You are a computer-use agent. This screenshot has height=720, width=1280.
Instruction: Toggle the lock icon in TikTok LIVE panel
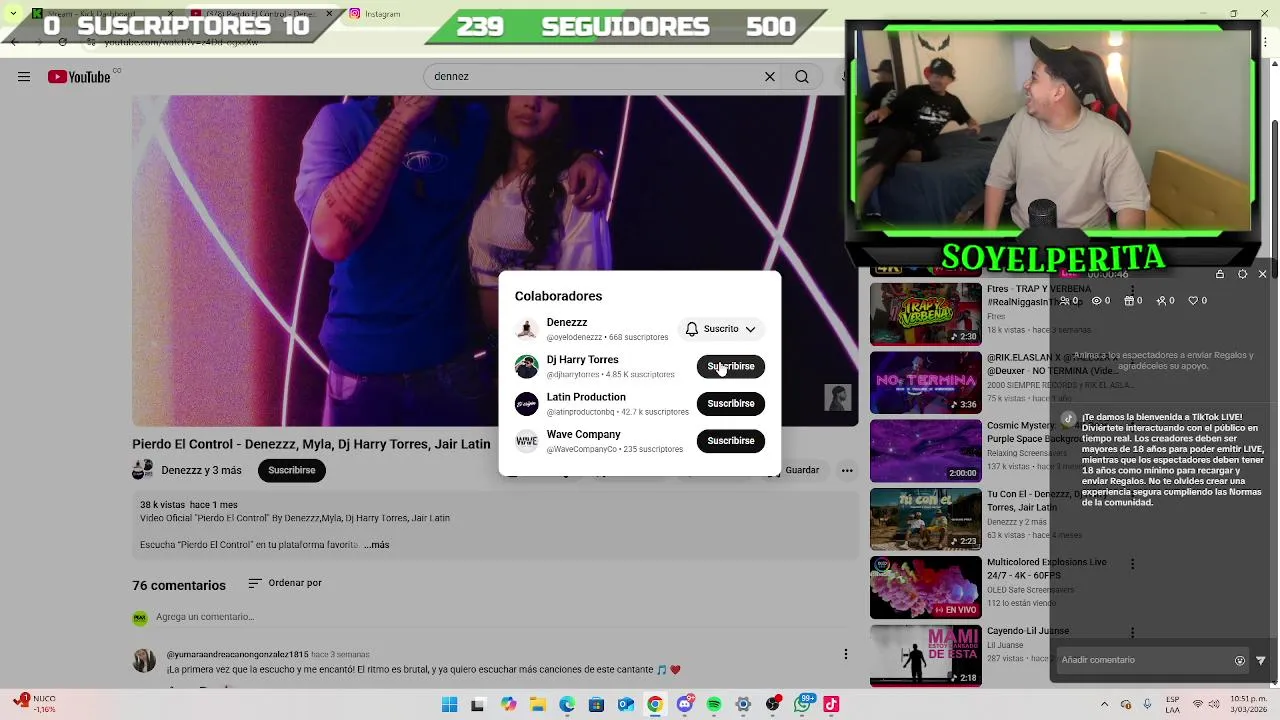[1220, 274]
